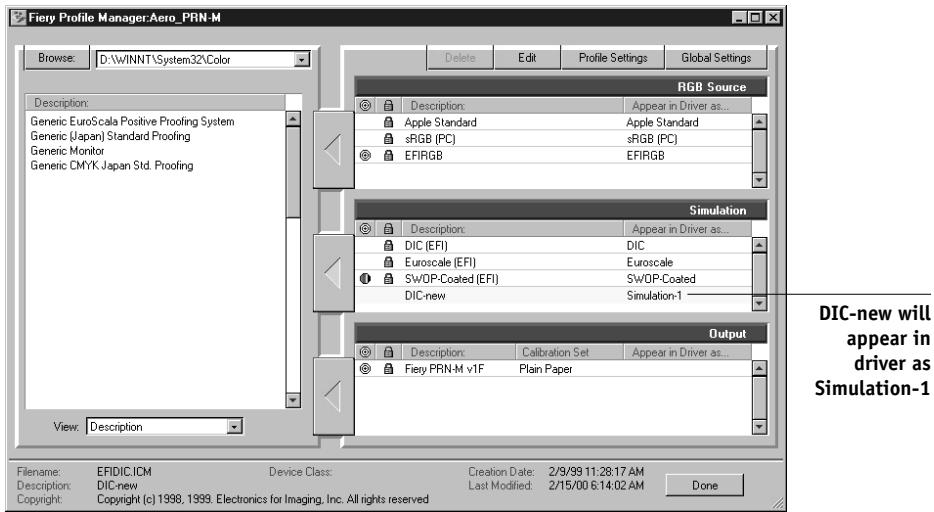The width and height of the screenshot is (934, 512).
Task: Click scroll down arrow in RGB Source list
Action: (x=759, y=180)
